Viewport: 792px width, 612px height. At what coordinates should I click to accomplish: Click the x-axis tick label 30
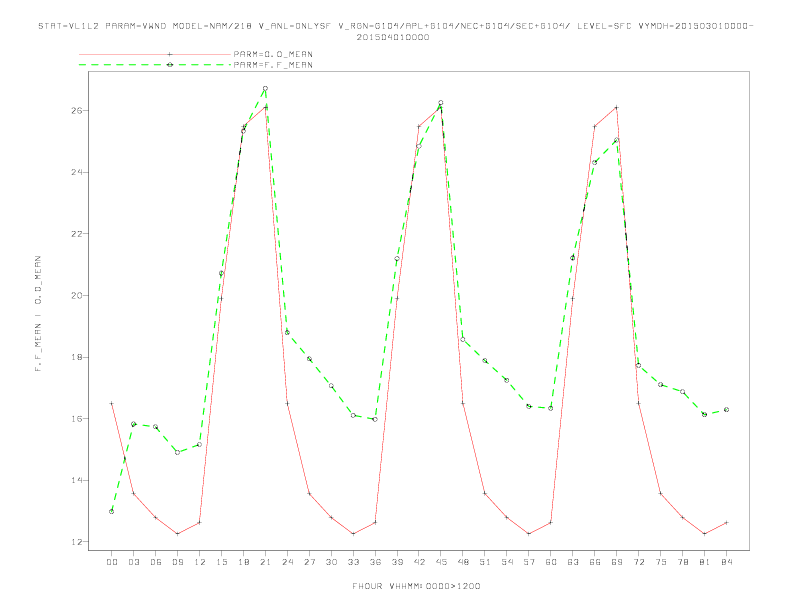coord(331,562)
